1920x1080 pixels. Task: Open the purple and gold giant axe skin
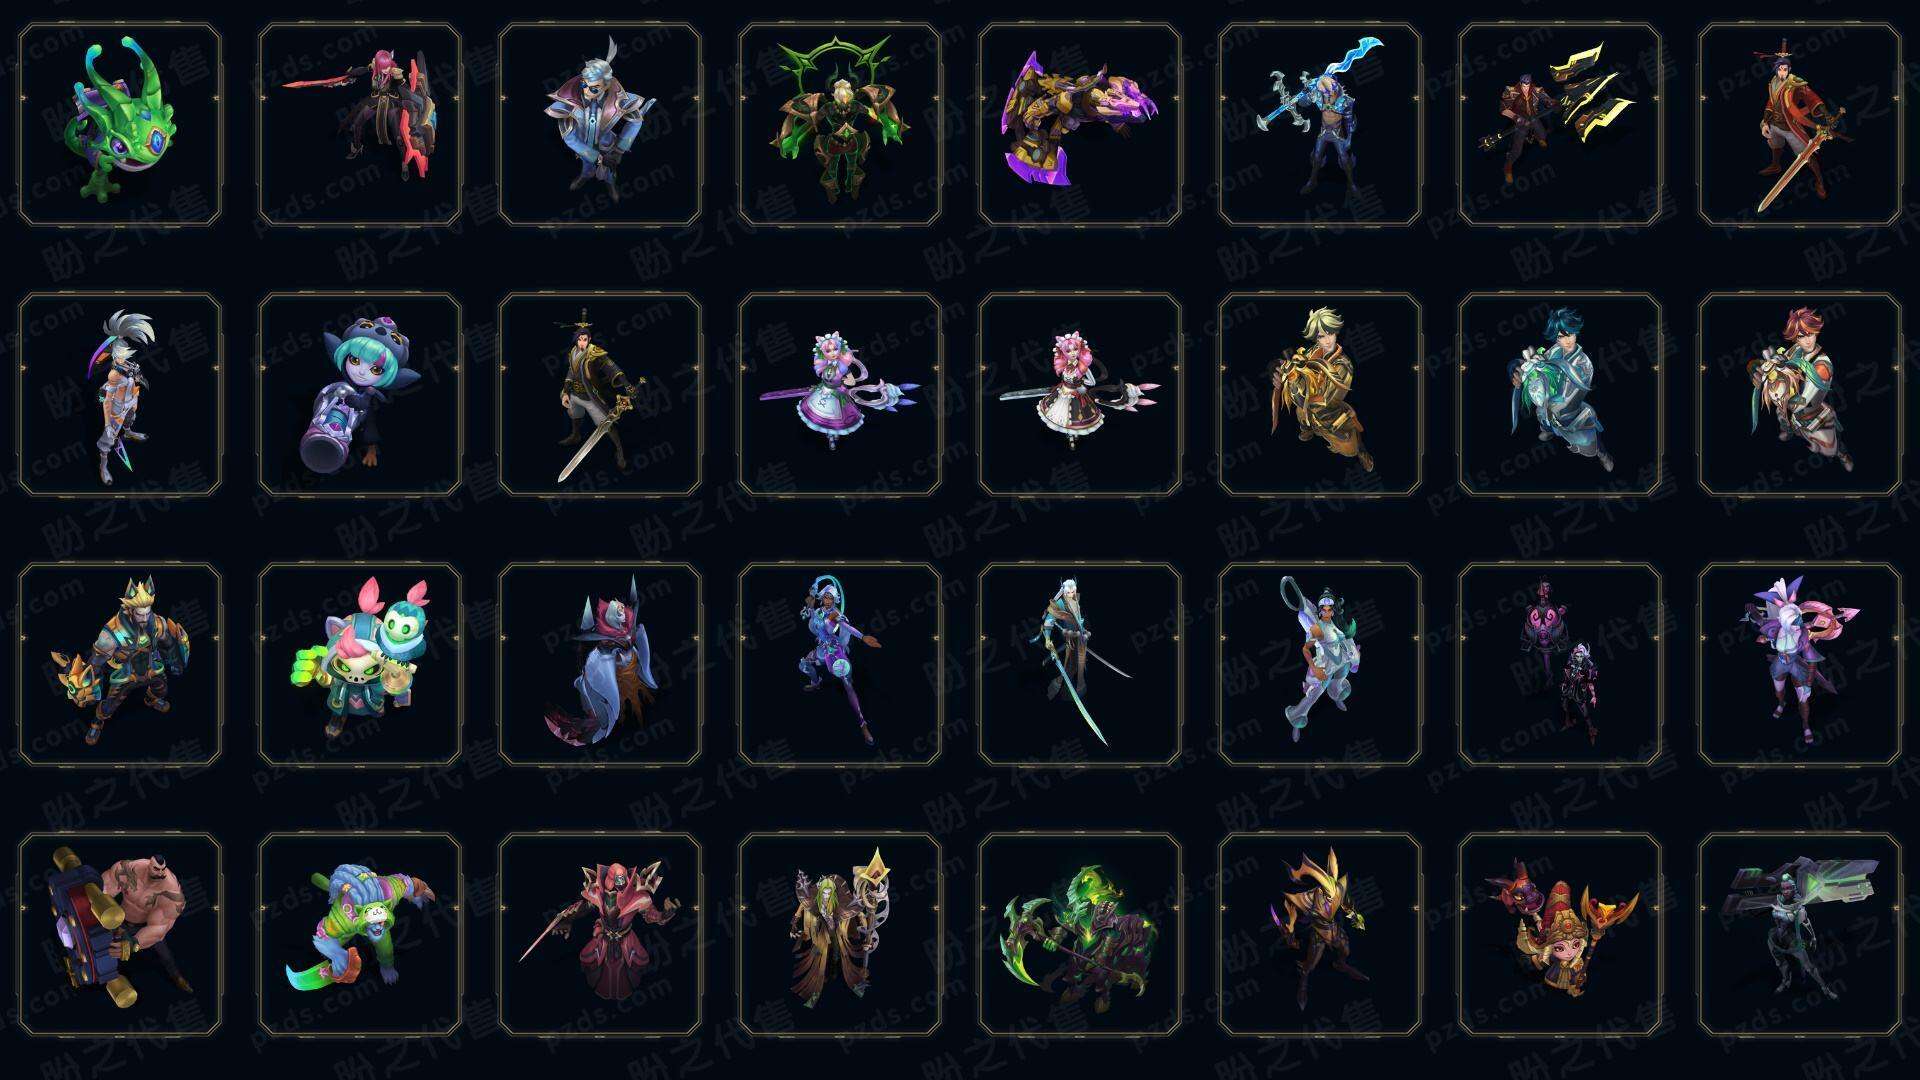[x=1080, y=125]
